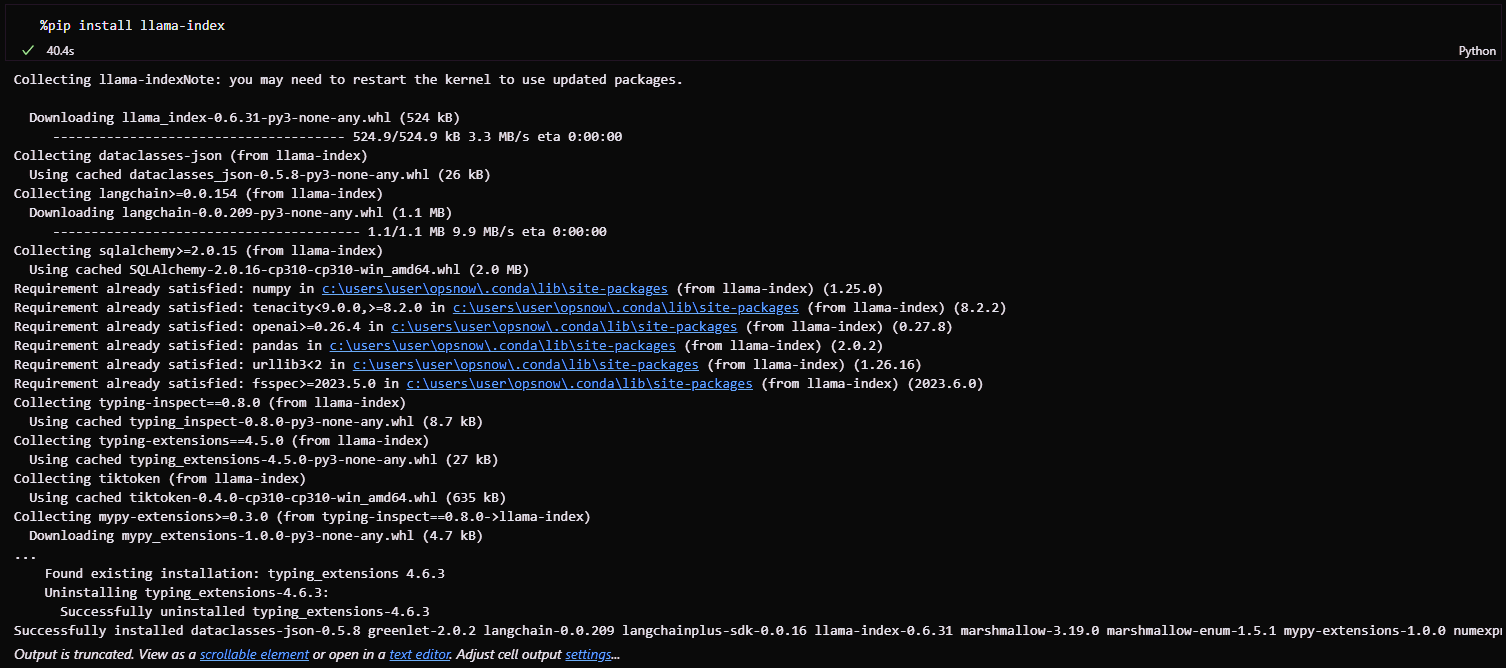Screen dimensions: 1506x668
Task: Open cell output settings link
Action: click(589, 654)
